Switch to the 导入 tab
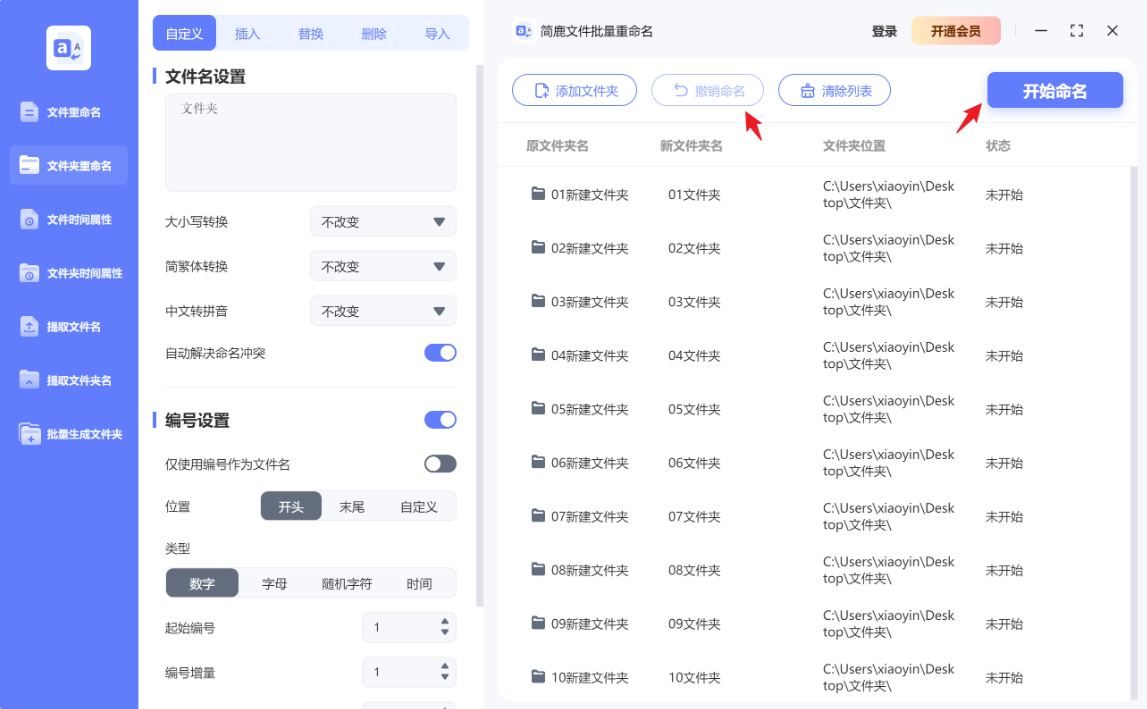Image resolution: width=1147 pixels, height=709 pixels. point(437,34)
